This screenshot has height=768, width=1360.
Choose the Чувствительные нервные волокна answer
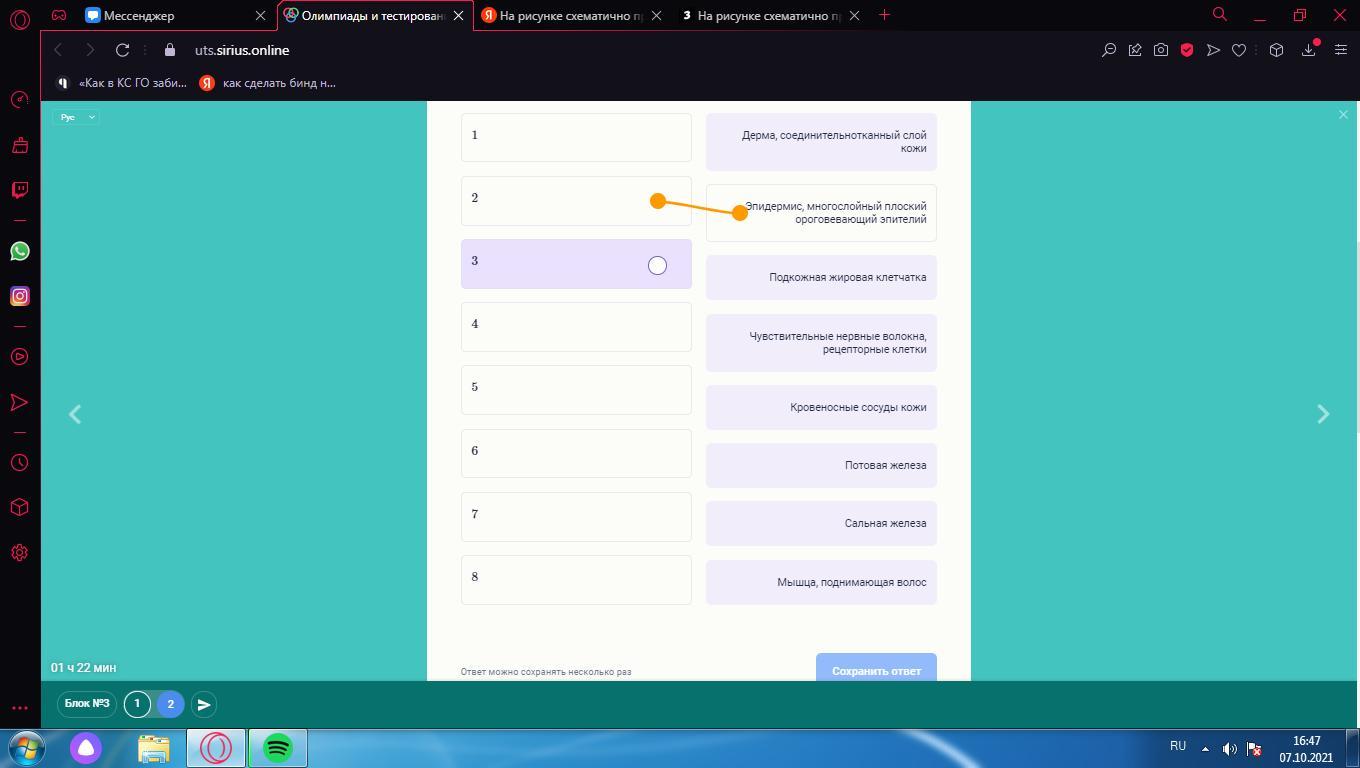coord(821,343)
